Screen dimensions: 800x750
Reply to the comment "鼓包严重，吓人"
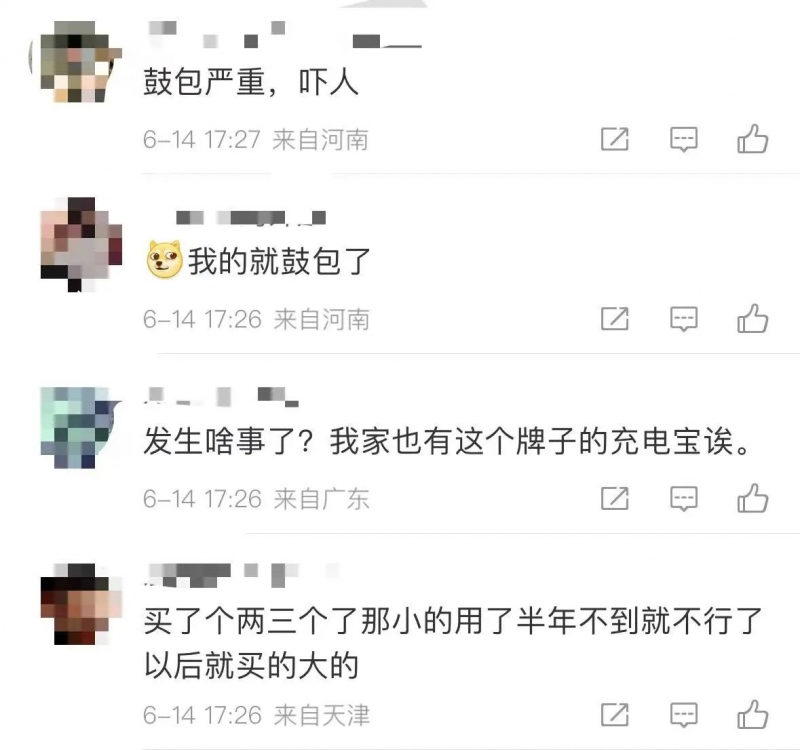point(684,139)
